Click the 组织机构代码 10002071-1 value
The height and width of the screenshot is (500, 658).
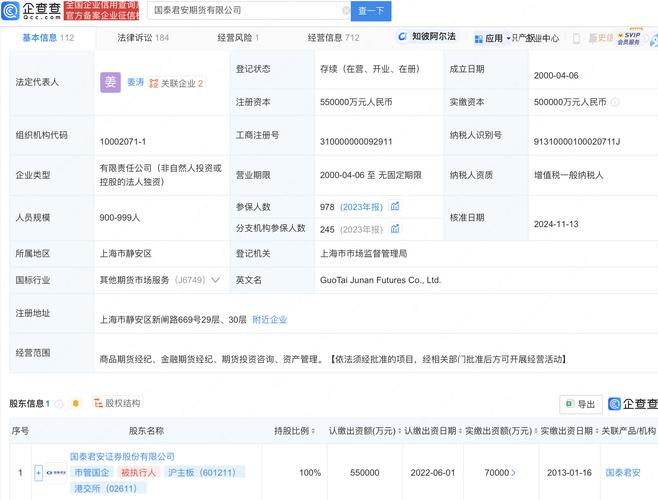[123, 142]
